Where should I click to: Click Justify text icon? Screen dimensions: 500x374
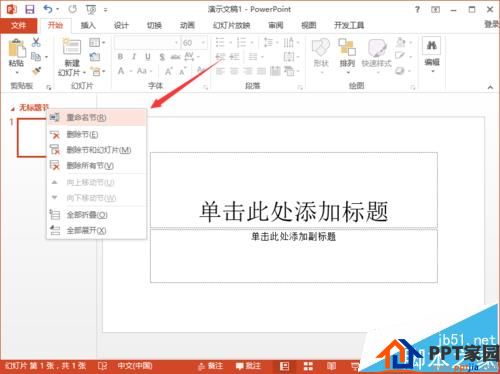click(x=262, y=71)
